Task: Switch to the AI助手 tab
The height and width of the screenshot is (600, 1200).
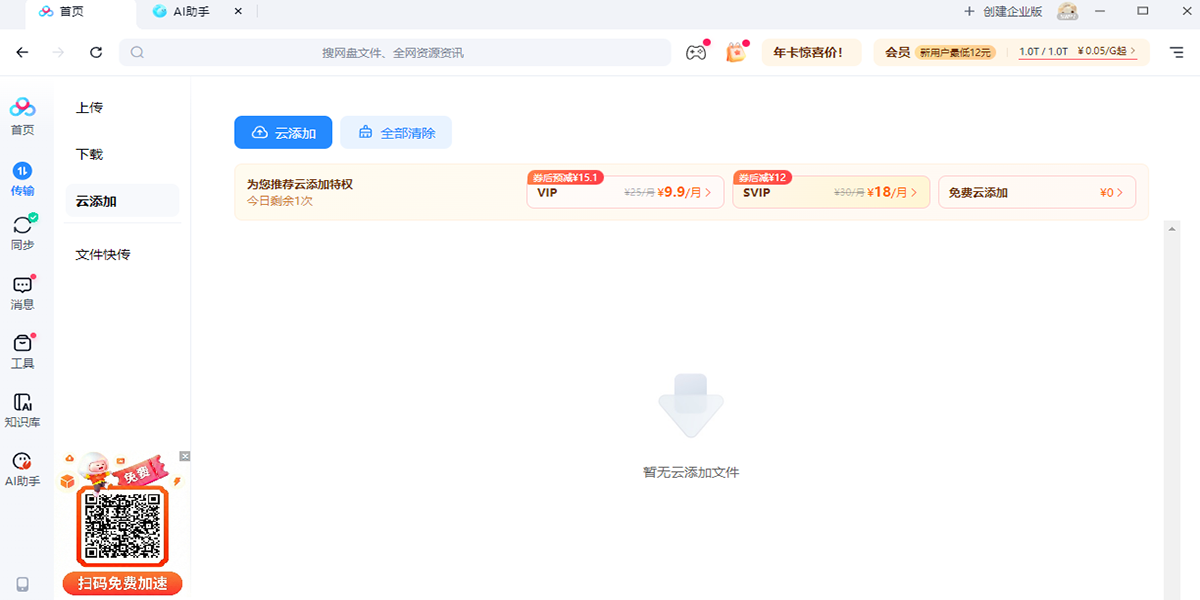Action: 190,12
